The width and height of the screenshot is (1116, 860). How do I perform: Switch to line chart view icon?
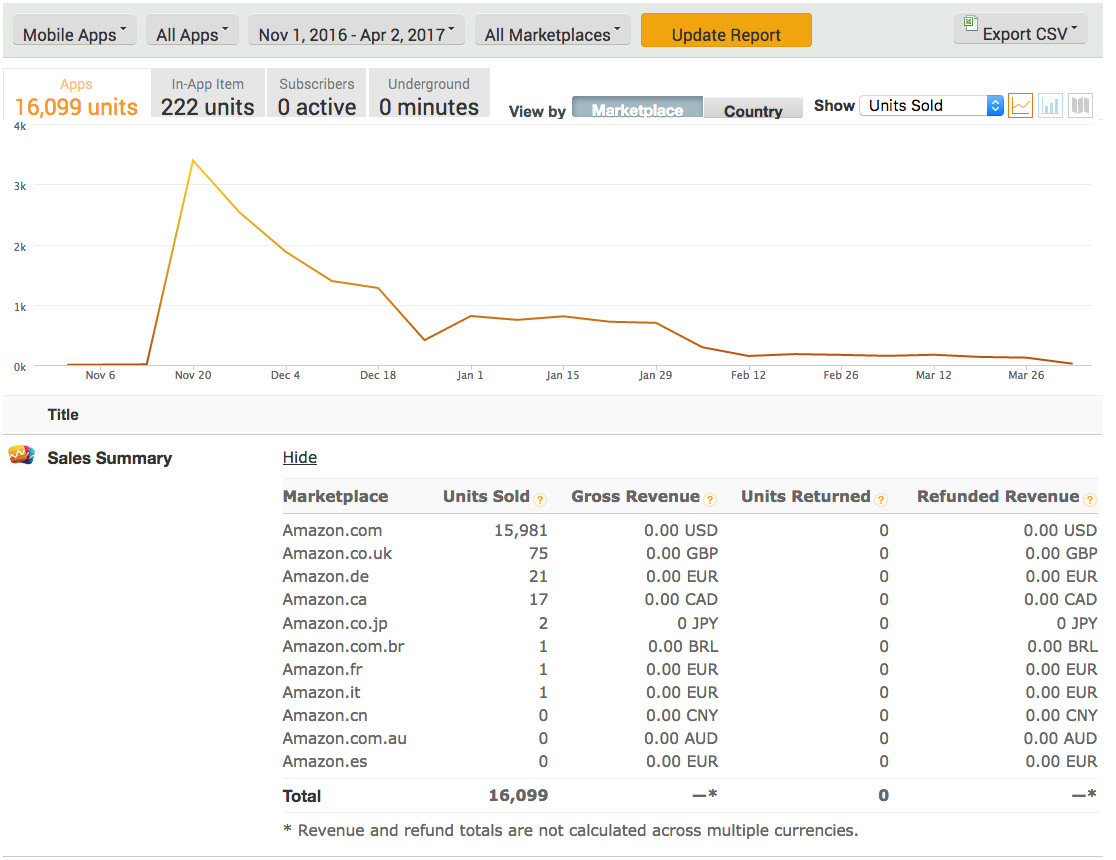(1021, 106)
